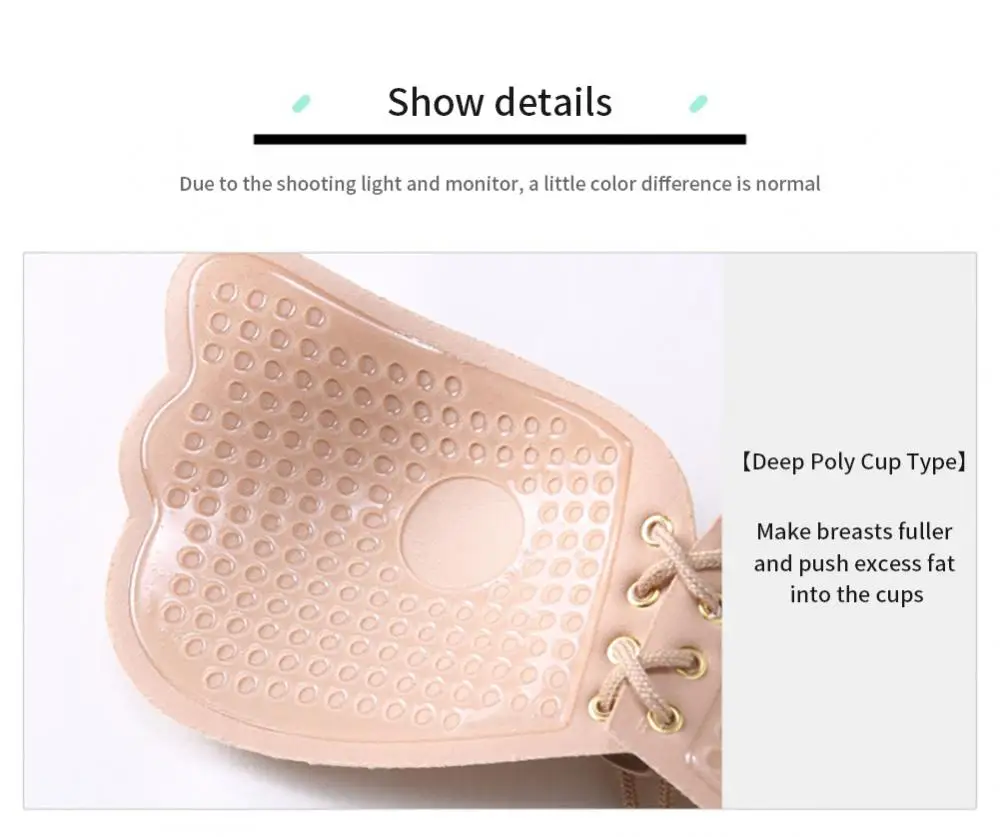The height and width of the screenshot is (837, 1000).
Task: Click the product photo of silicone cup
Action: pyautogui.click(x=373, y=531)
